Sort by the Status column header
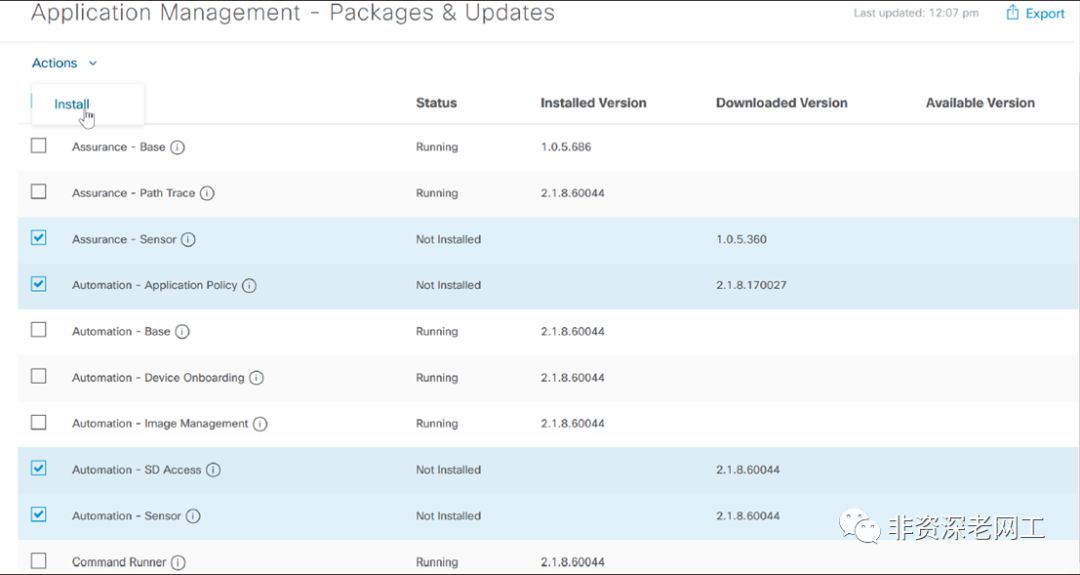Screen dimensions: 1080x575 (436, 103)
